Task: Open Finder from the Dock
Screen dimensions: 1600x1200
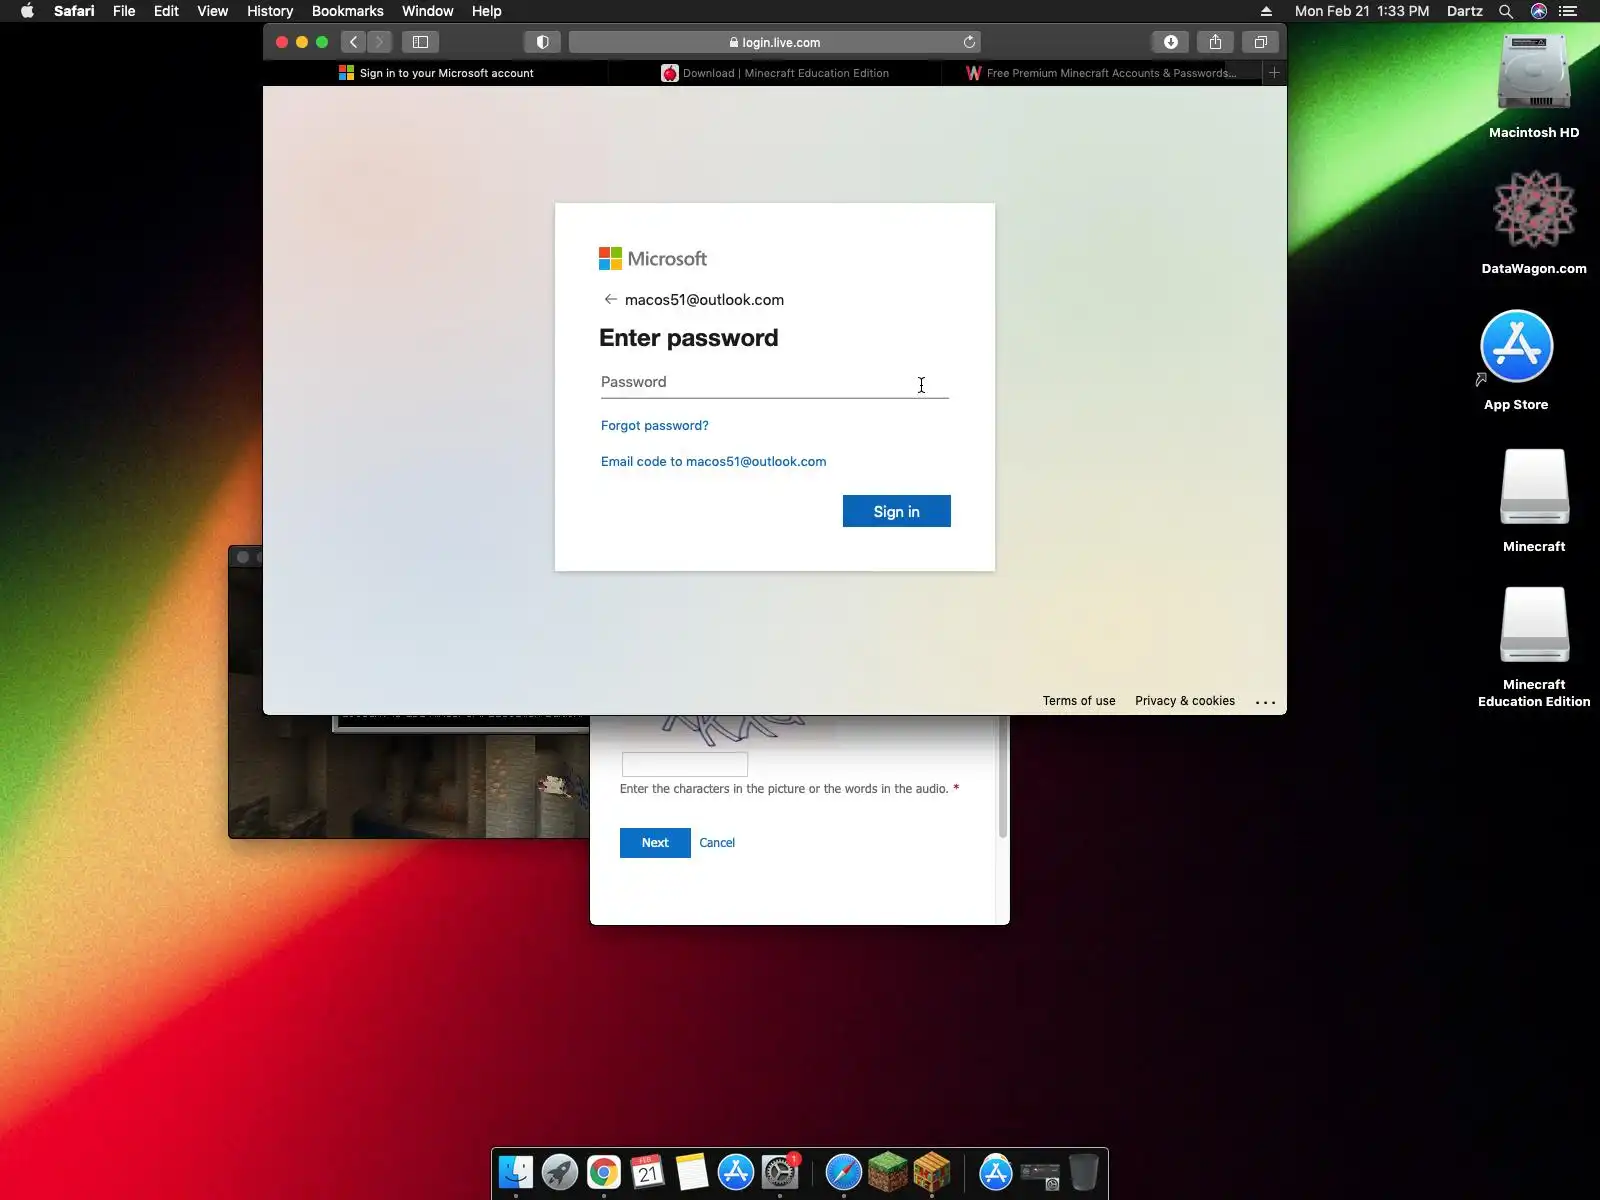Action: pos(516,1172)
